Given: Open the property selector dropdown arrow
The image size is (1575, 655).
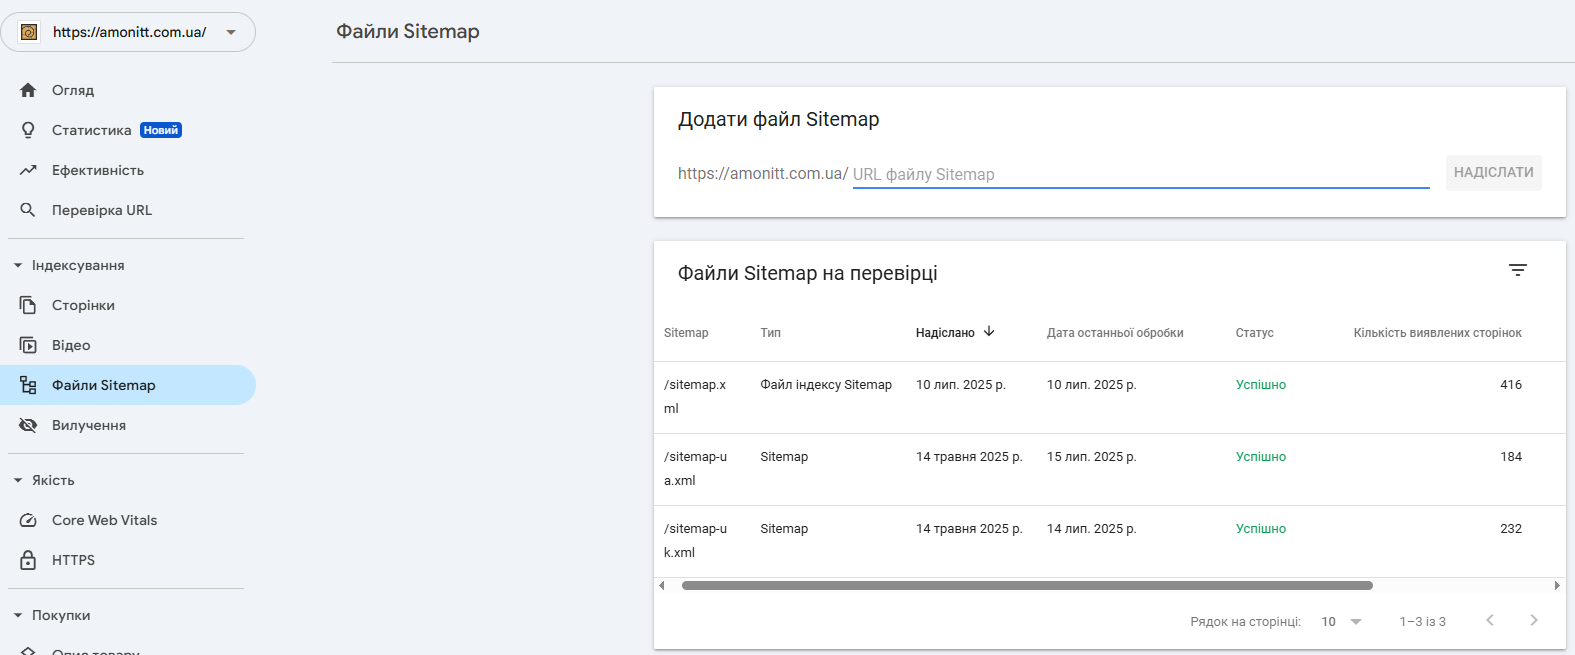Looking at the screenshot, I should click(x=231, y=32).
